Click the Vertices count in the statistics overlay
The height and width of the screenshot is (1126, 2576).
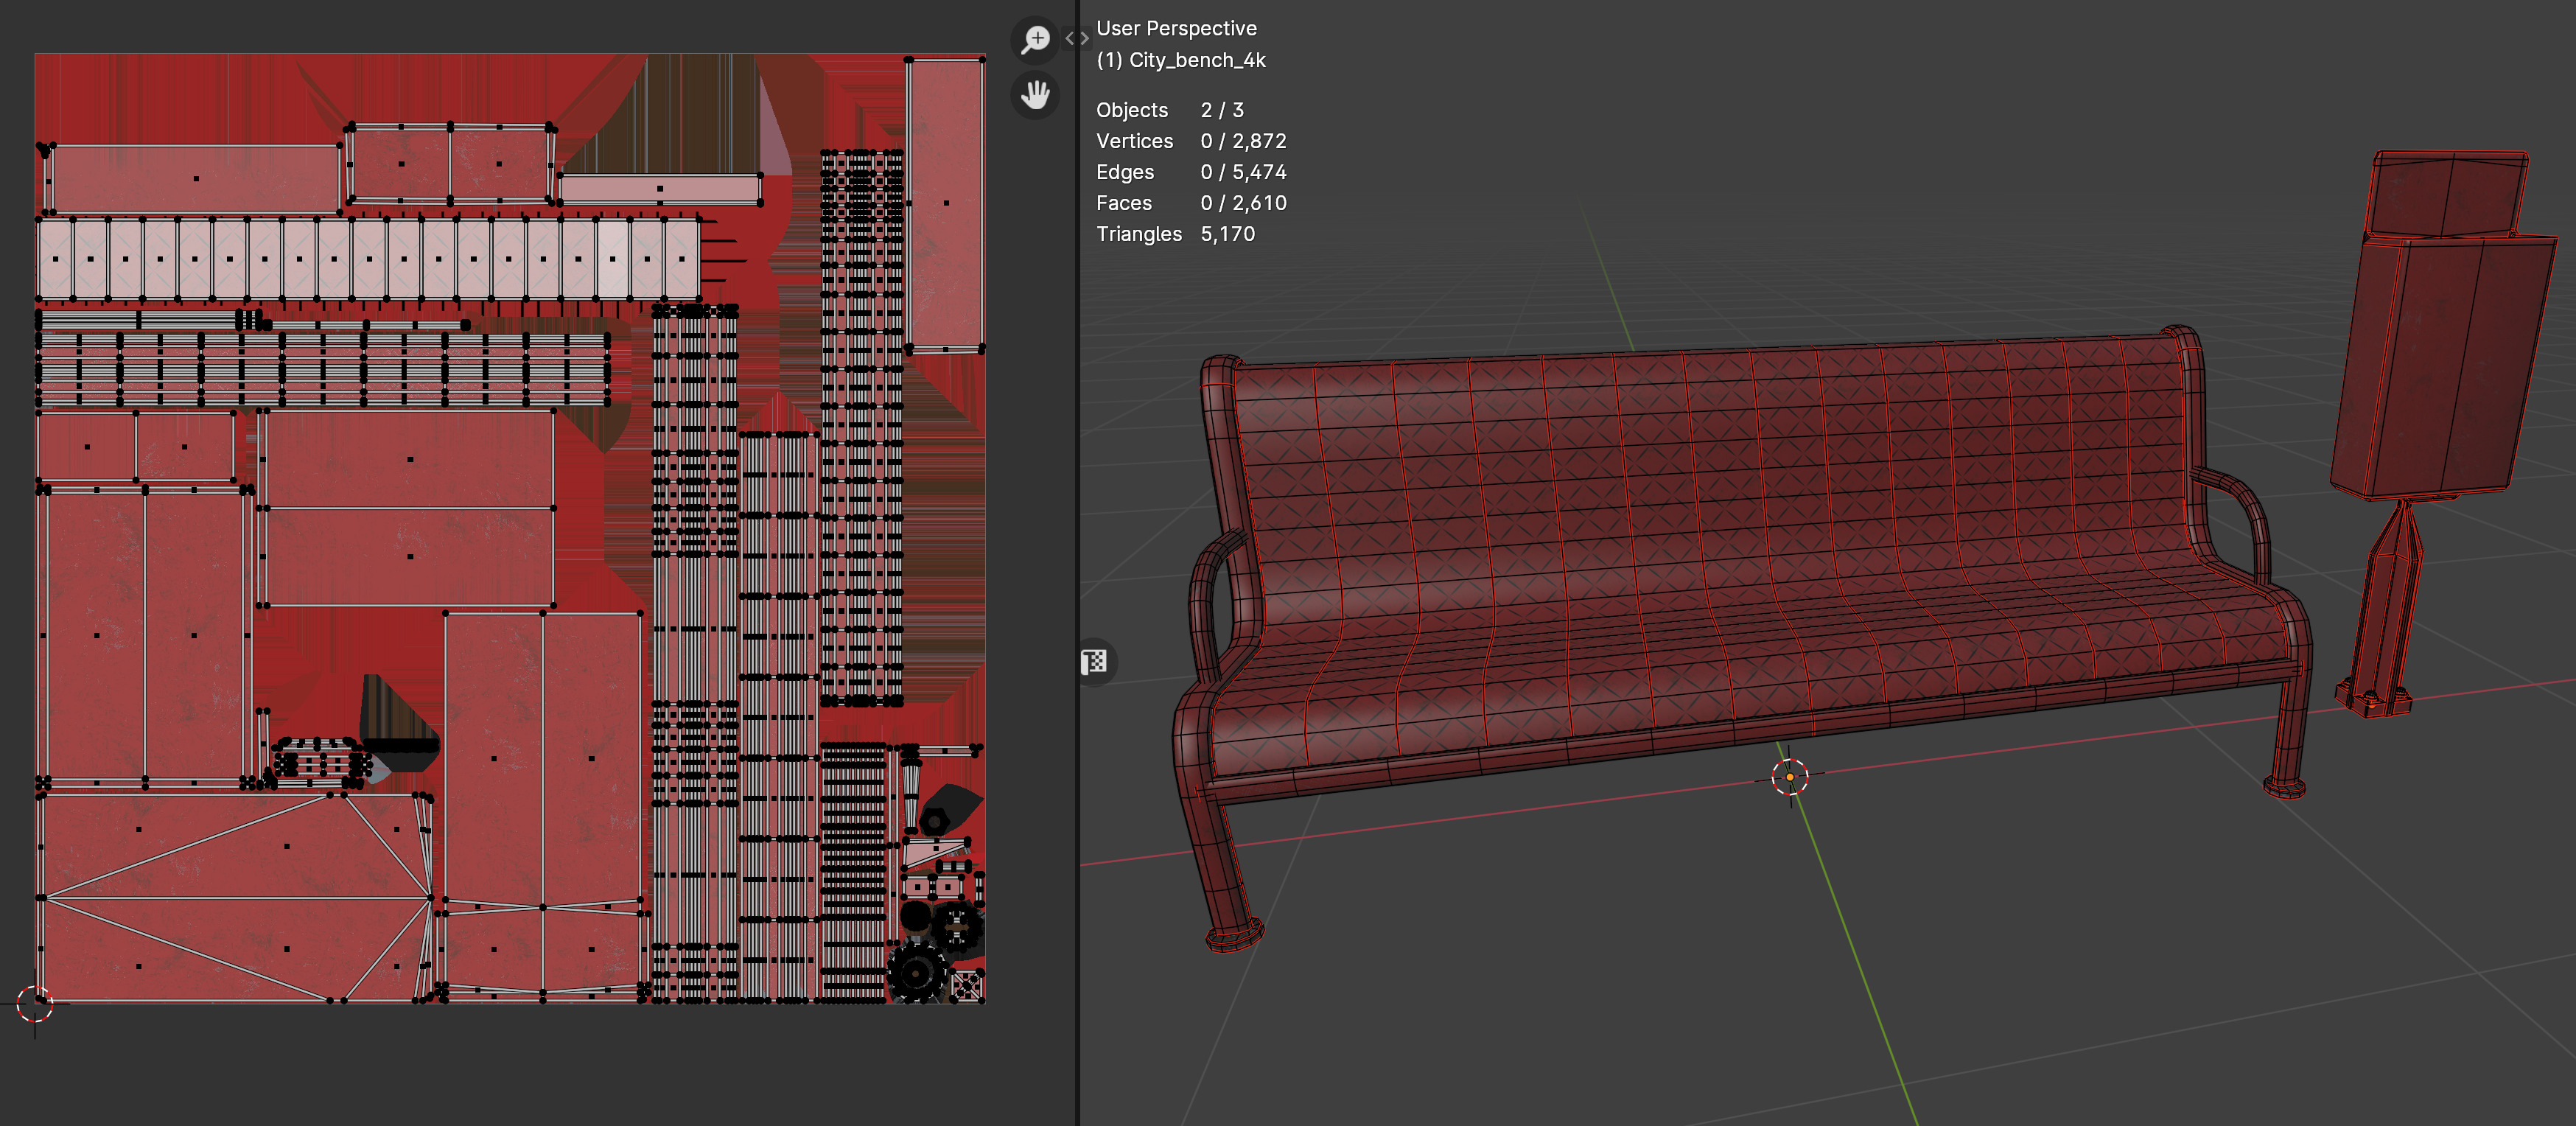click(1243, 141)
